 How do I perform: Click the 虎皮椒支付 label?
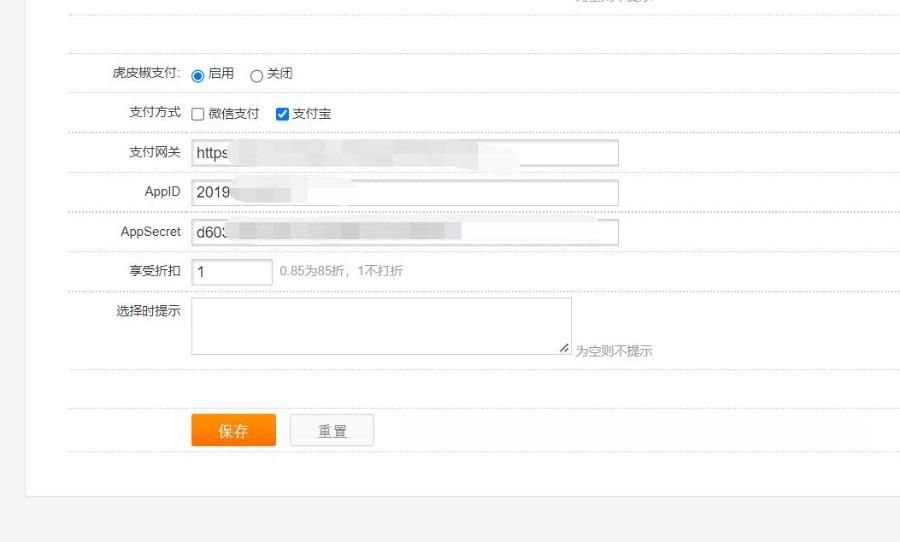point(146,73)
